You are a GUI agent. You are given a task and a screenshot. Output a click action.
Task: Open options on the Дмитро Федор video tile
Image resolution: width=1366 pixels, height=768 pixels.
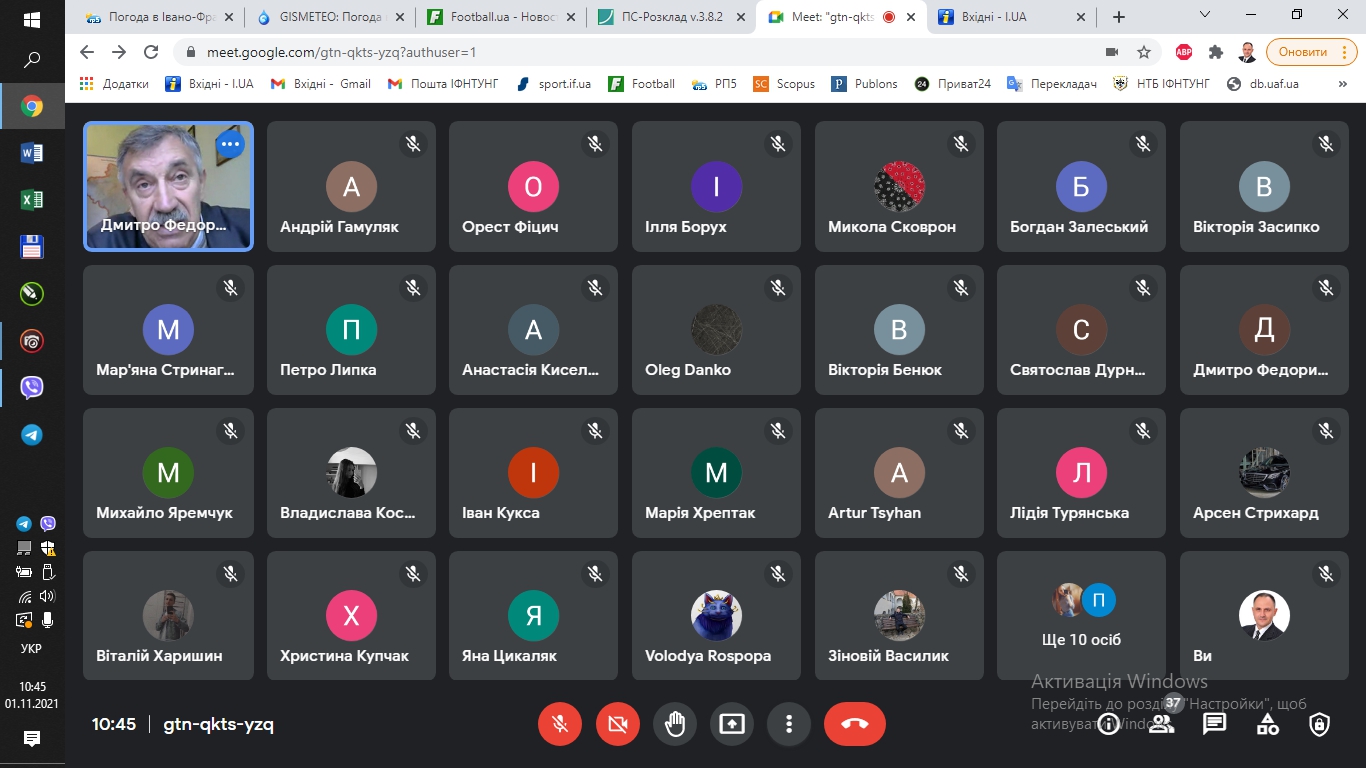[230, 145]
